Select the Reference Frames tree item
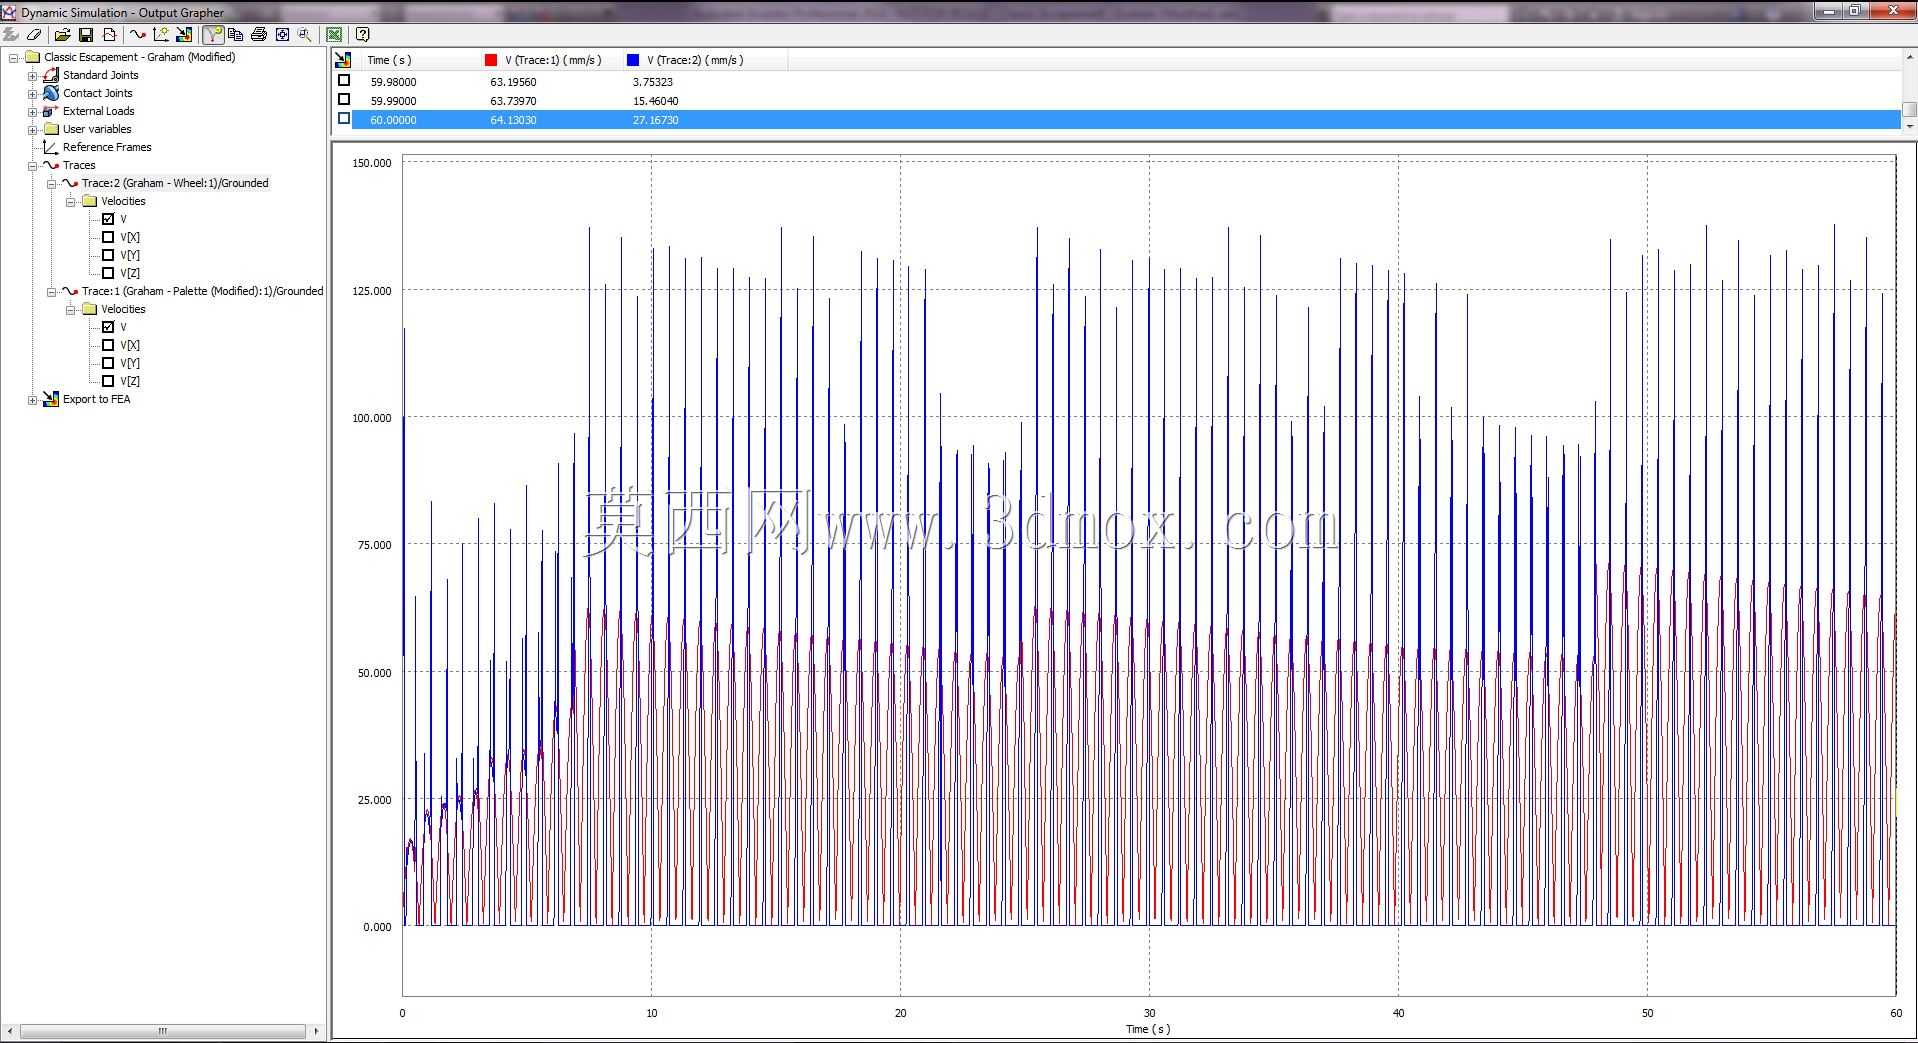 coord(107,147)
